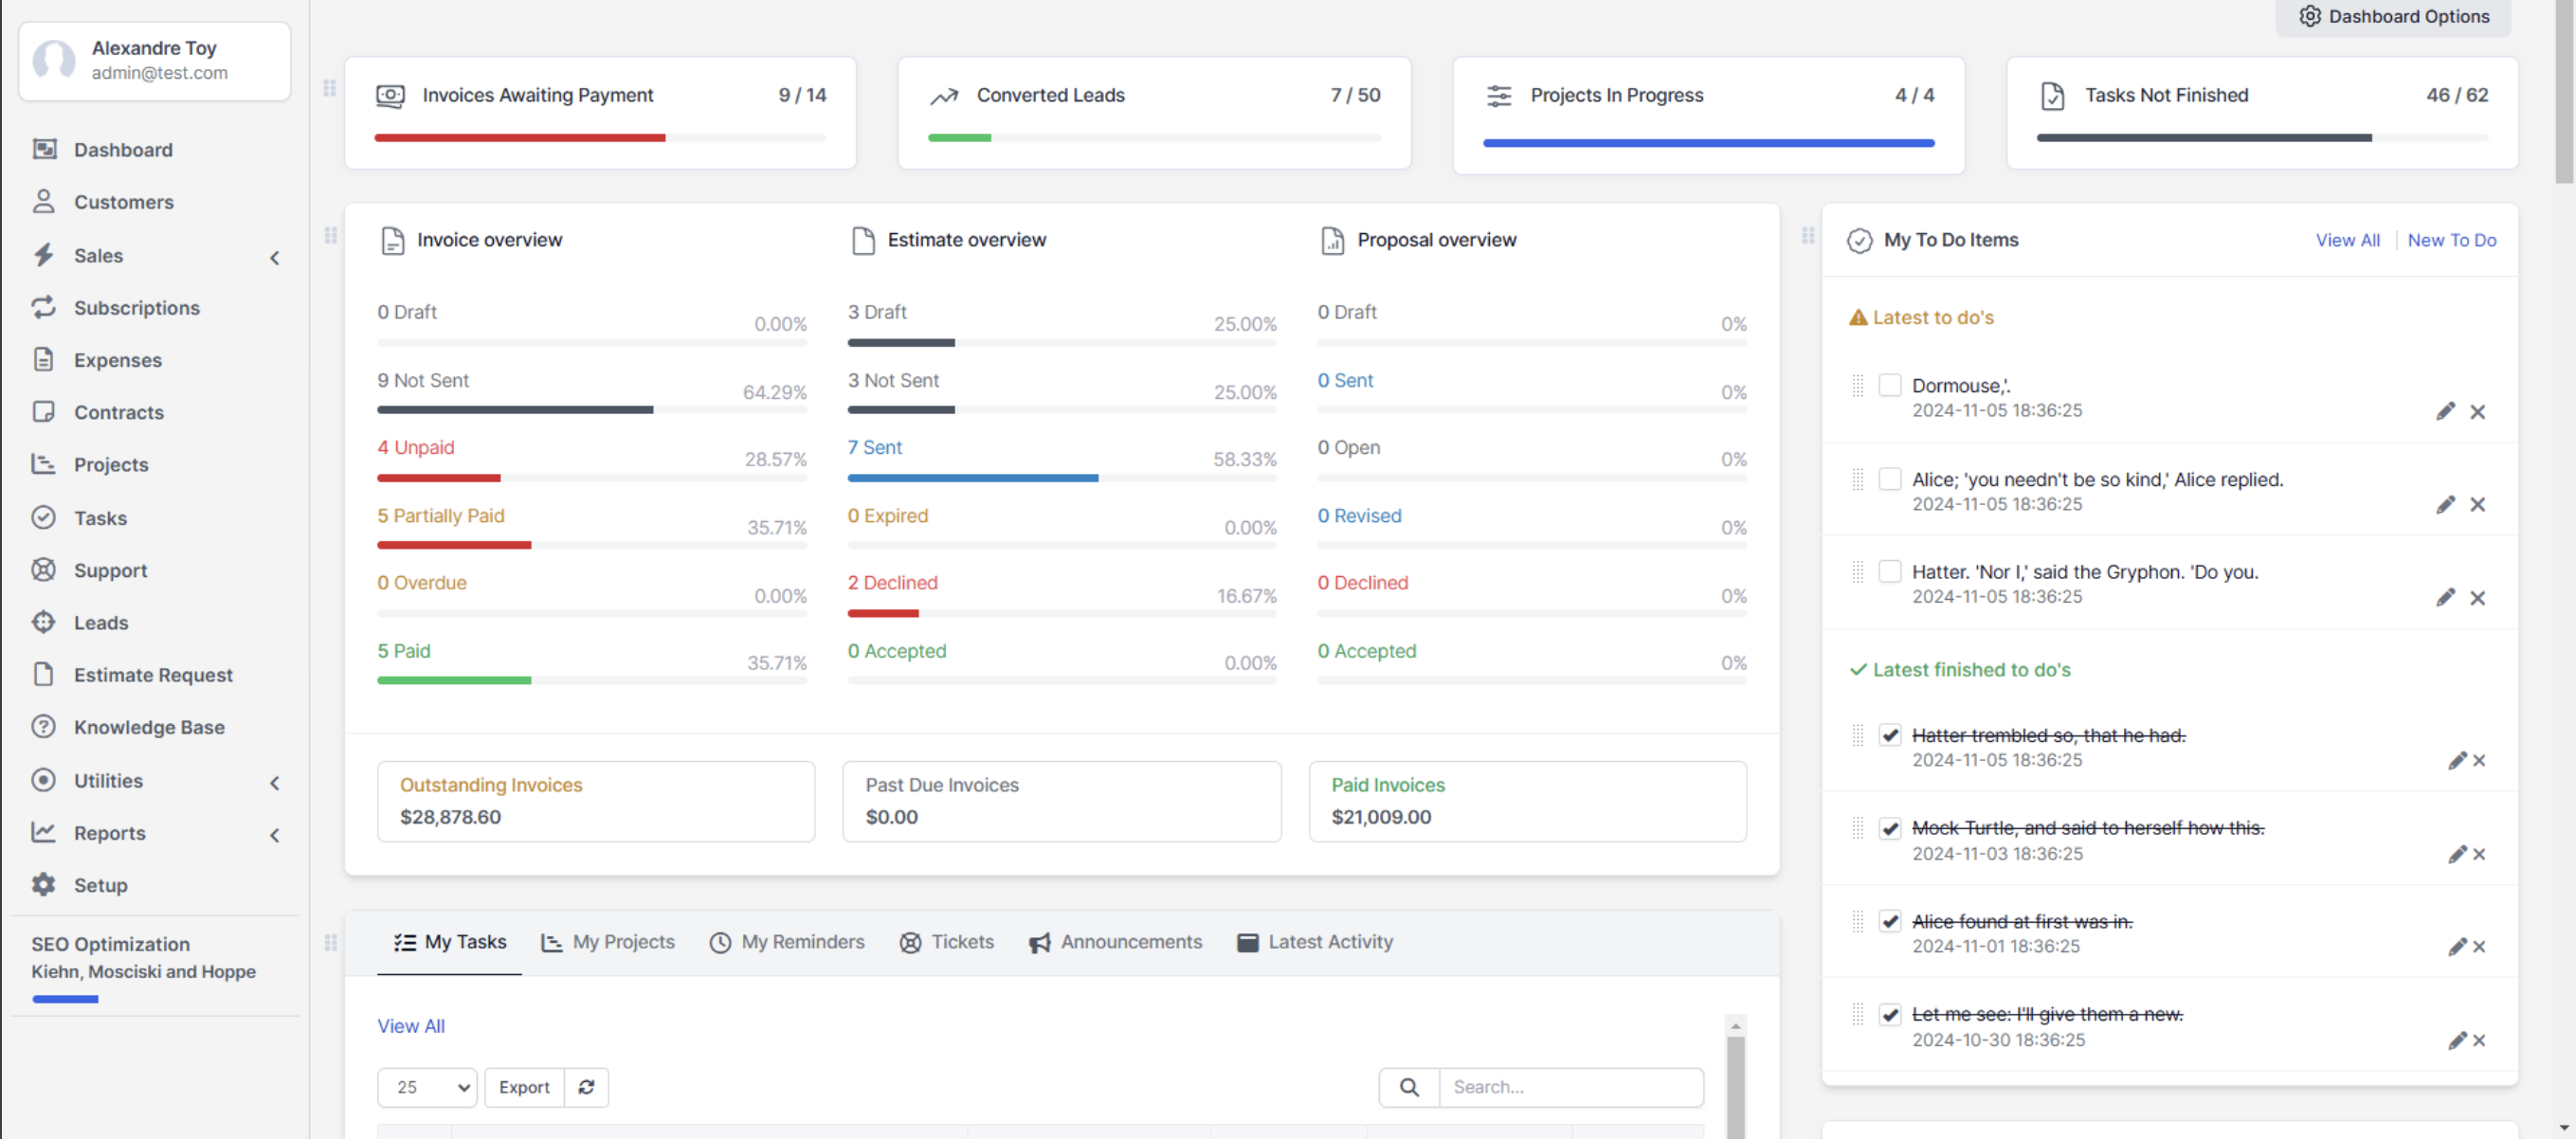The width and height of the screenshot is (2576, 1139).
Task: Grab the drag handle beside Invoice overview
Action: tap(331, 236)
